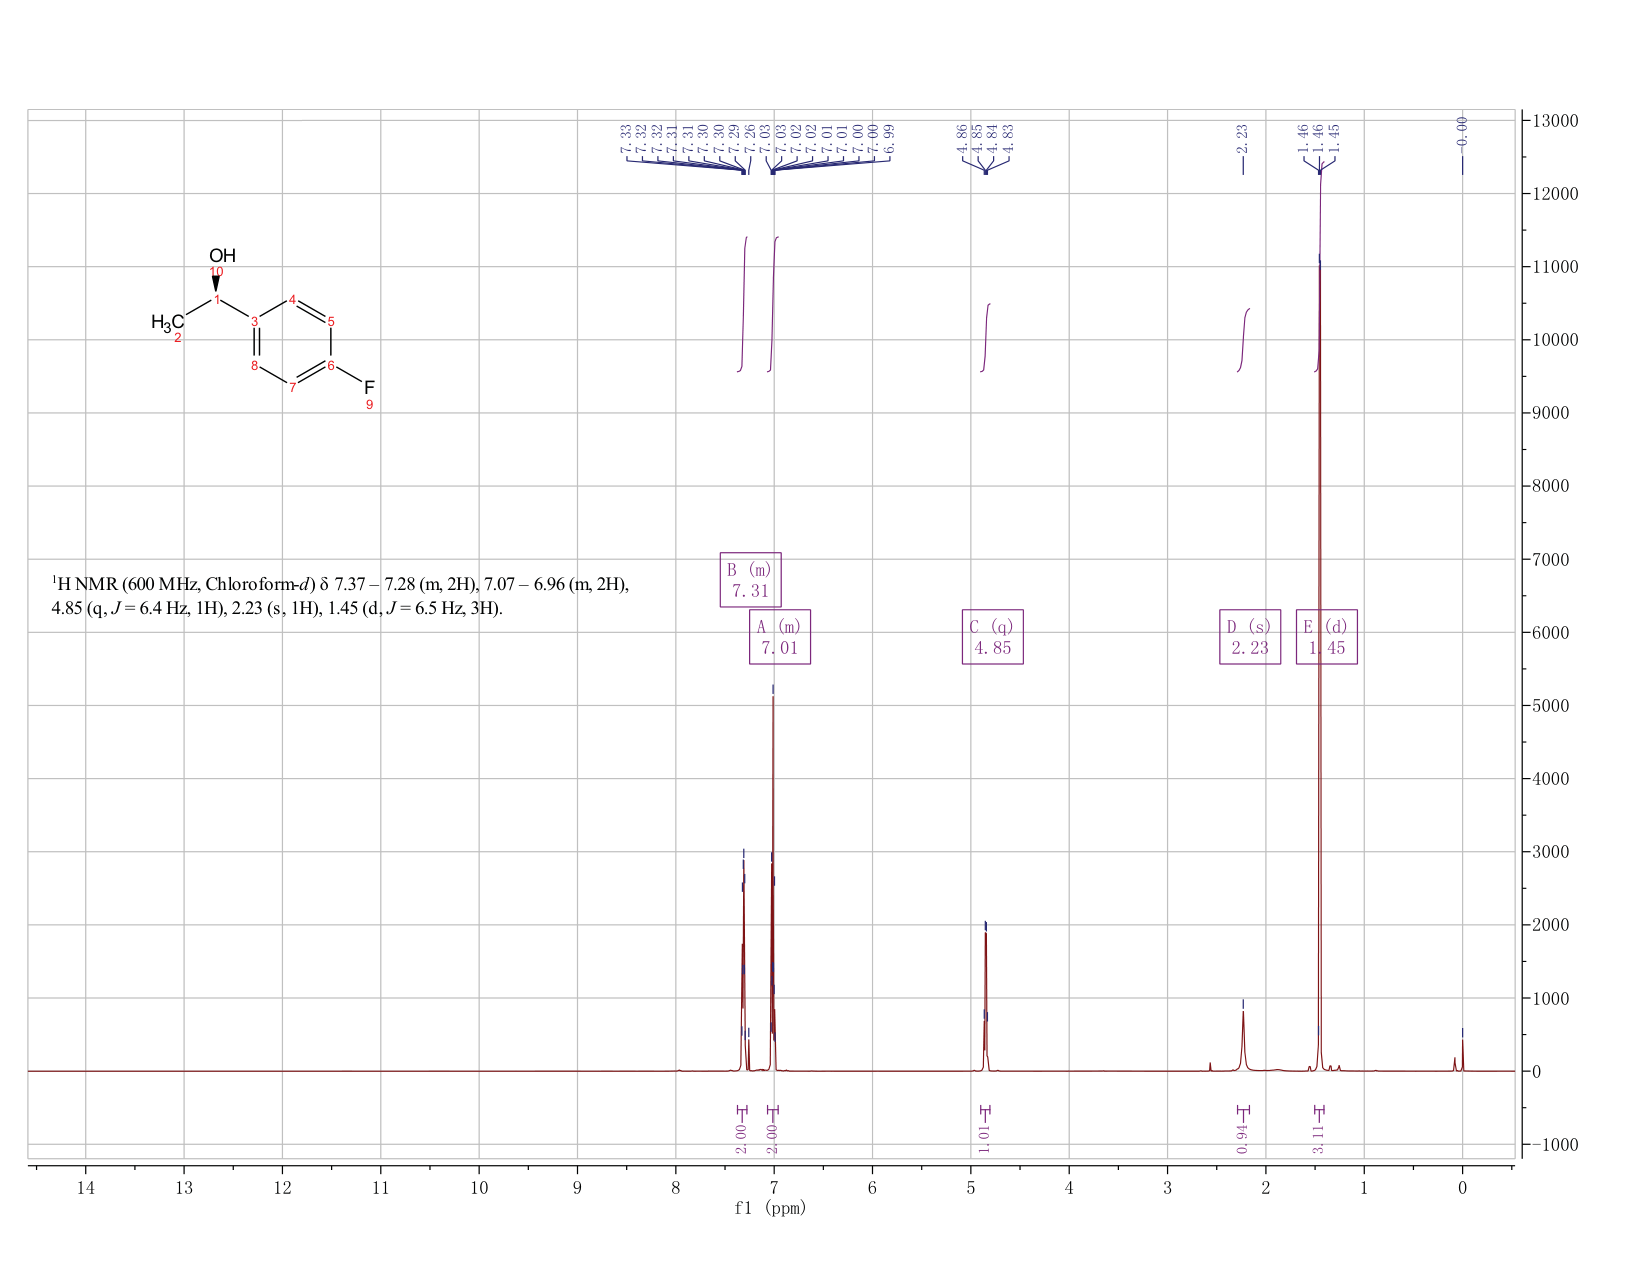Click the H3C methyl group in structure
The height and width of the screenshot is (1275, 1650).
pos(167,322)
